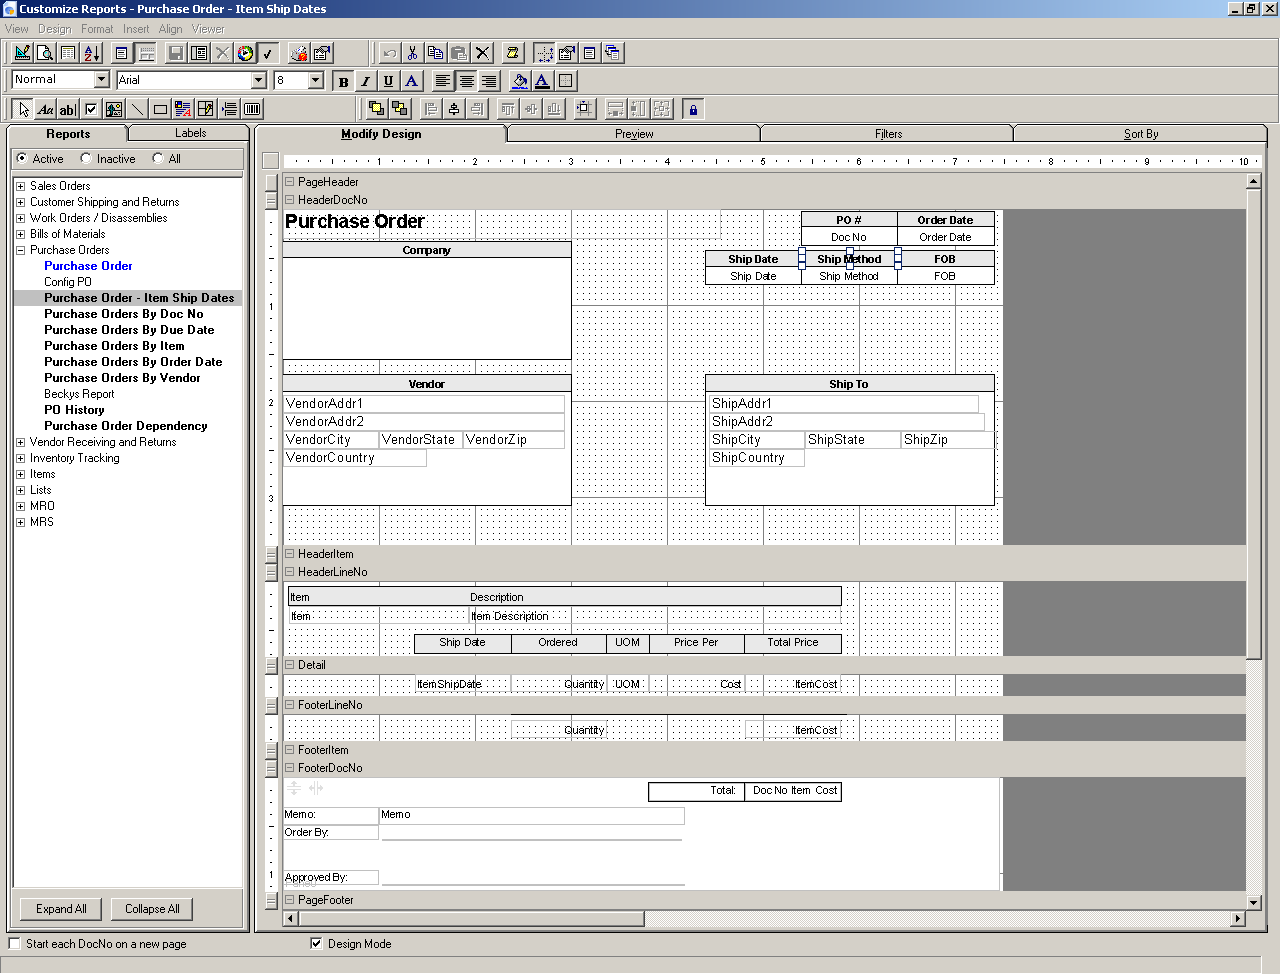1280x974 pixels.
Task: Open the font name dropdown
Action: (258, 80)
